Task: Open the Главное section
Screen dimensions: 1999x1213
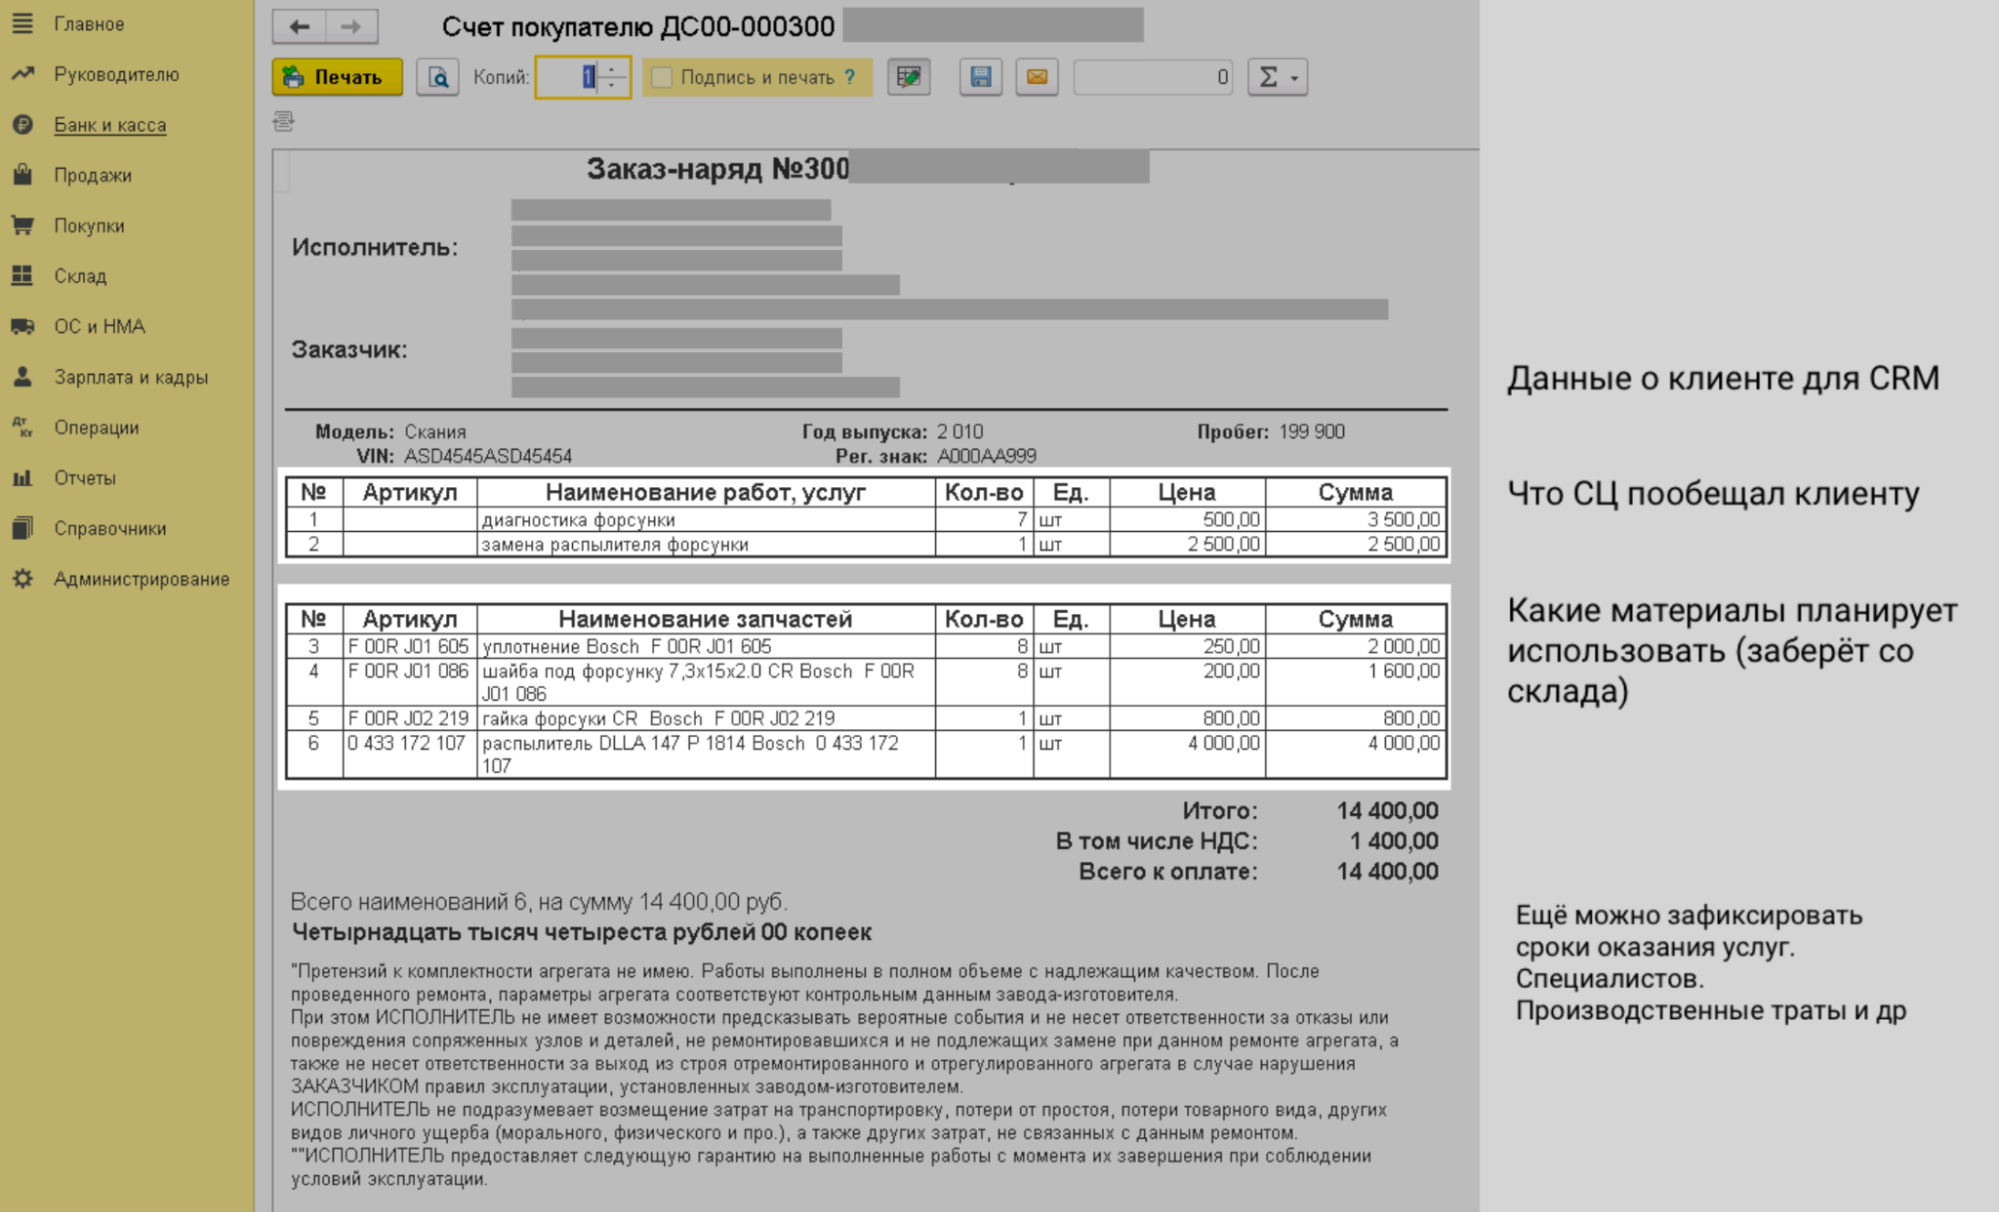Action: [x=89, y=24]
